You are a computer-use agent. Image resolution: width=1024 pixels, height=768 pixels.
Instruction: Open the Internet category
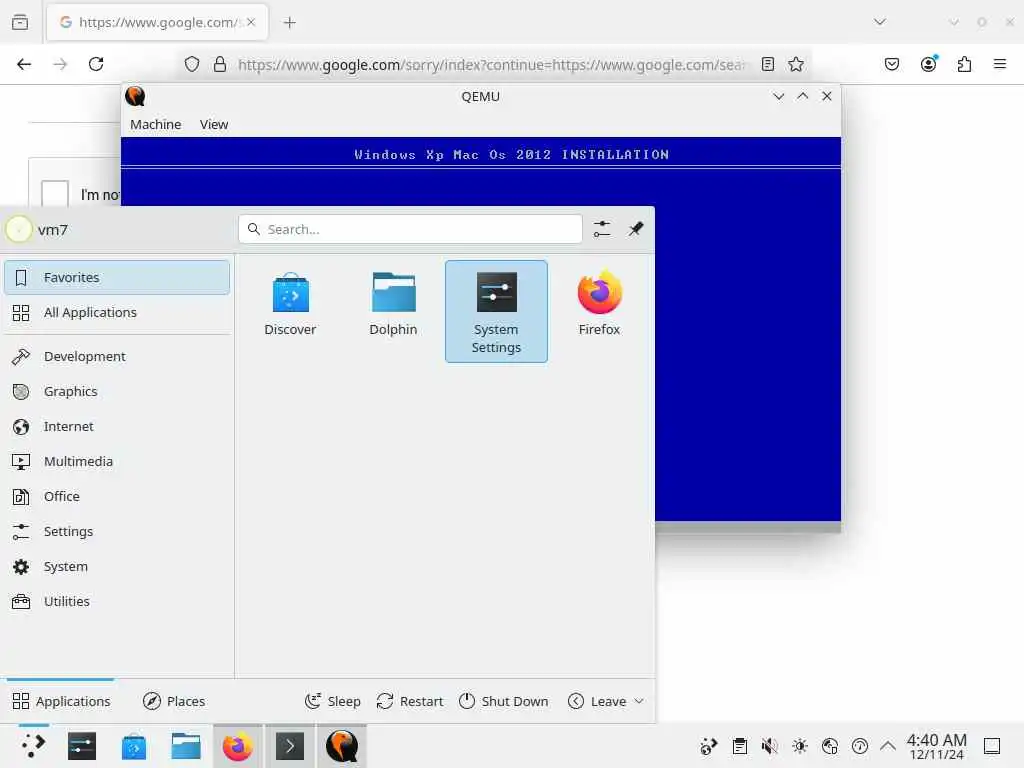117,426
